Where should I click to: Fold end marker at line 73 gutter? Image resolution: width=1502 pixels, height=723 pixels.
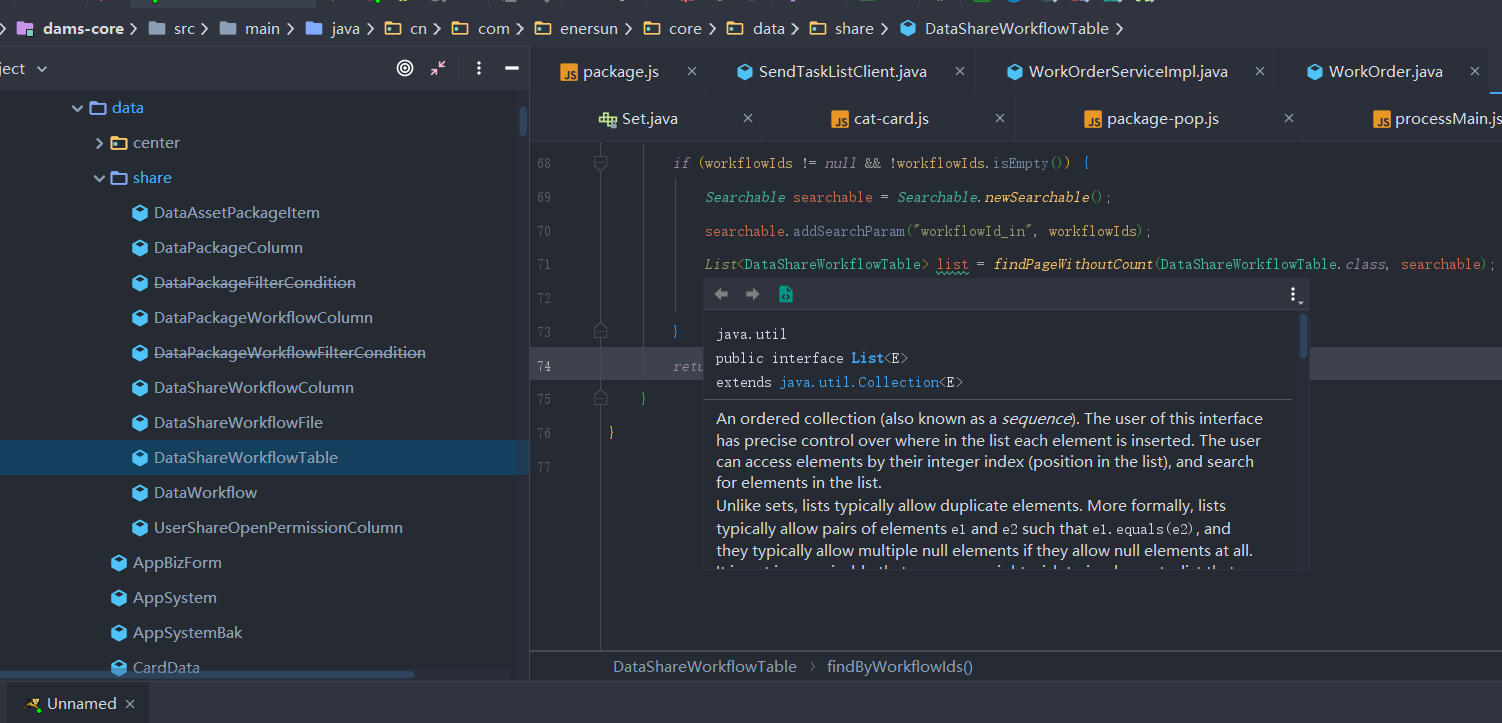[600, 330]
